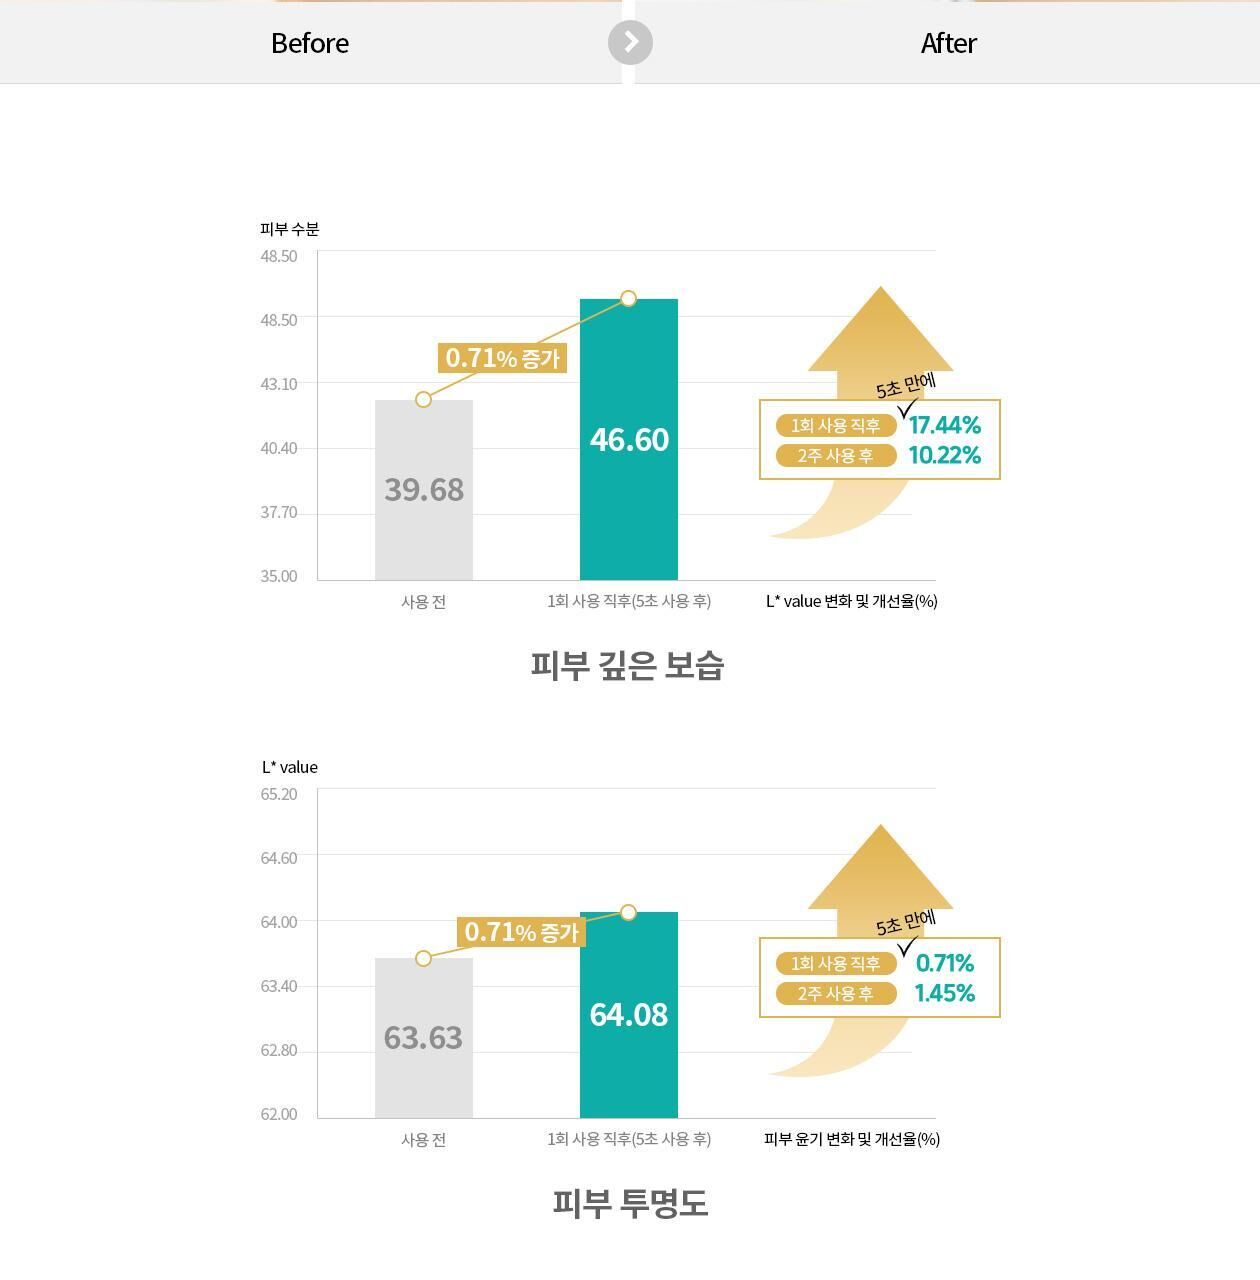1260x1280 pixels.
Task: Click the checkmark beside the 0.71% result
Action: (907, 947)
